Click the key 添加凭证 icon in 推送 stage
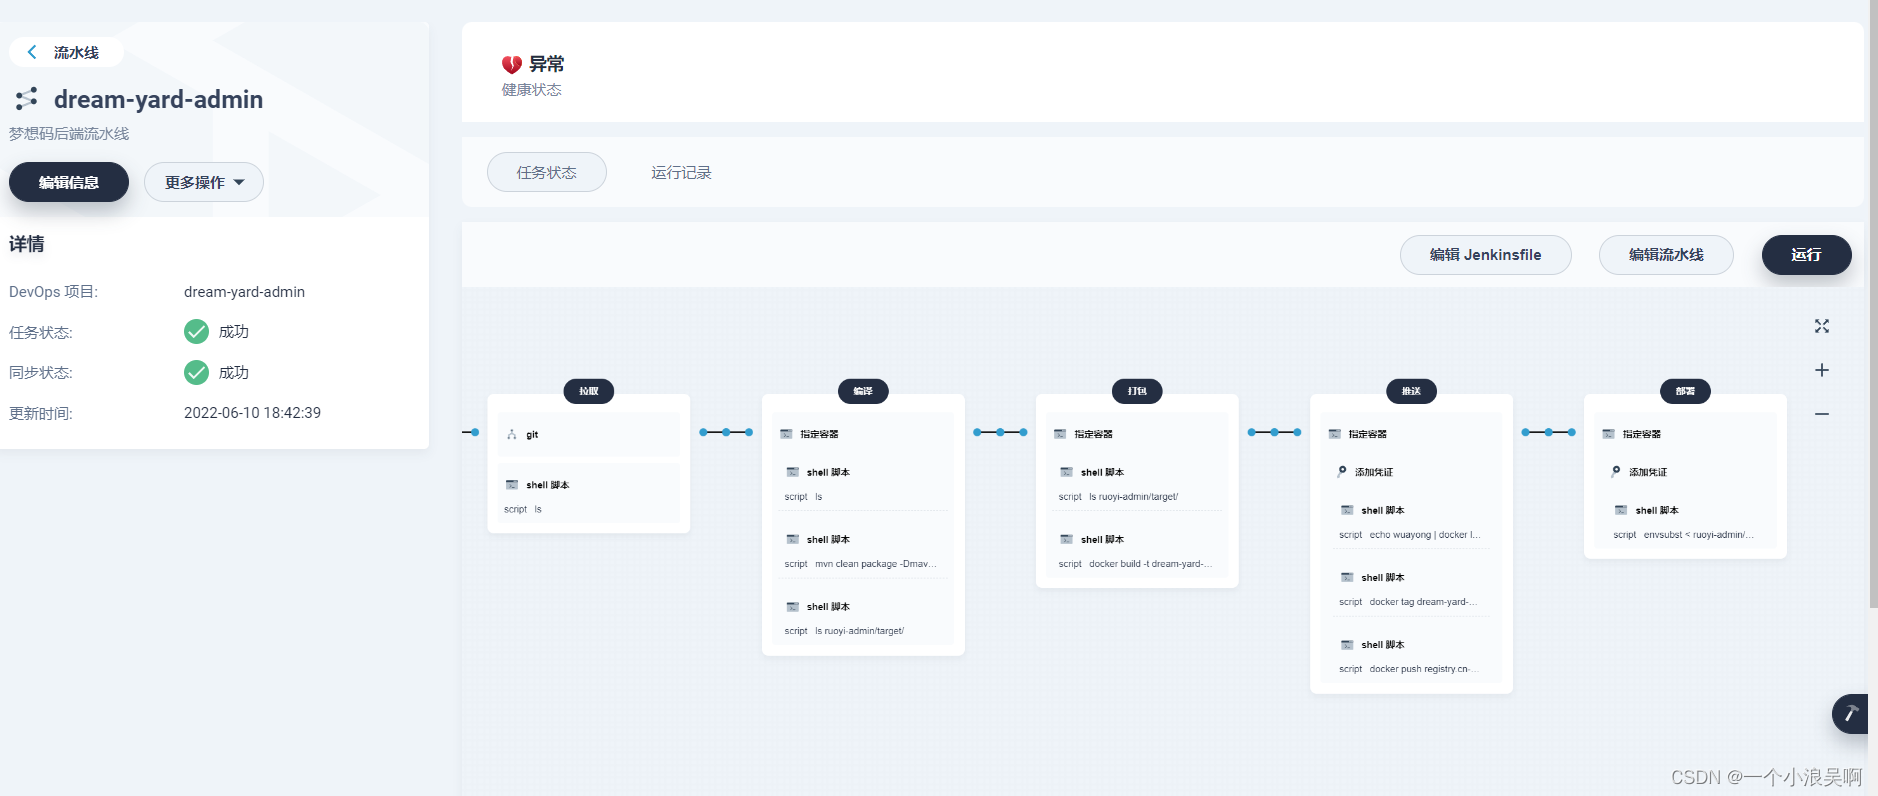The height and width of the screenshot is (796, 1878). tap(1342, 472)
